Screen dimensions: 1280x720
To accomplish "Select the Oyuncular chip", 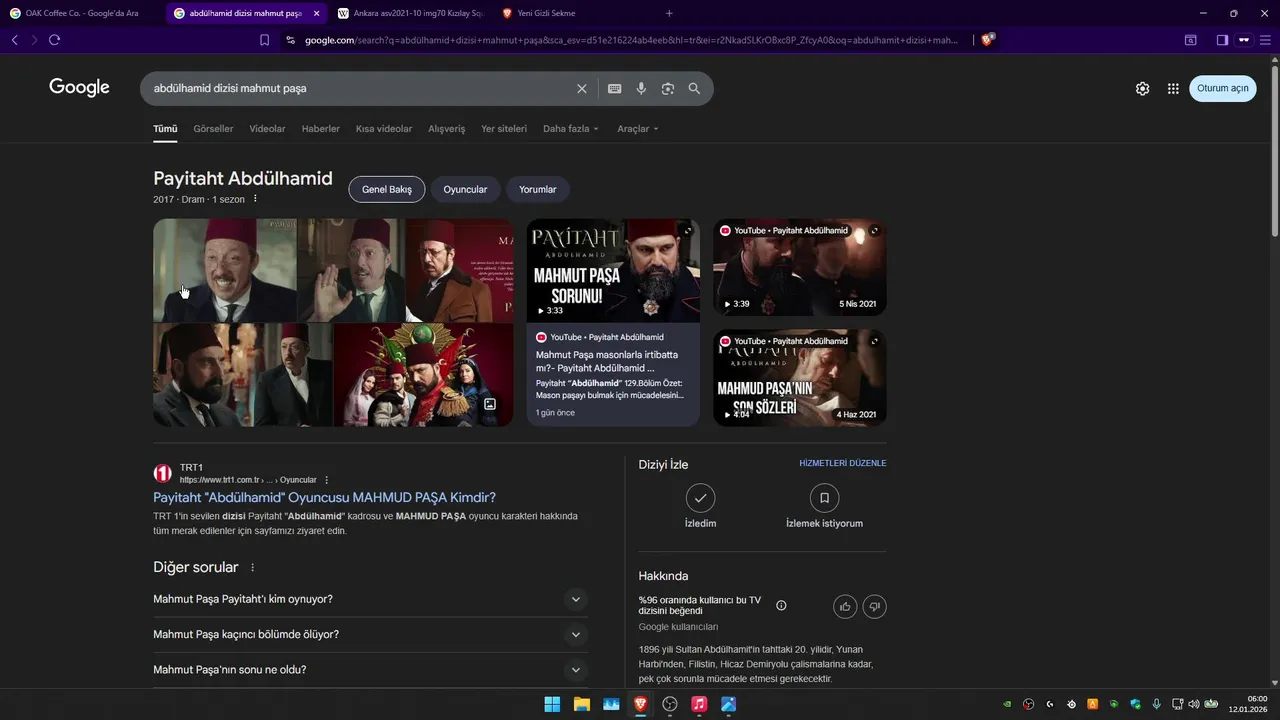I will 465,189.
